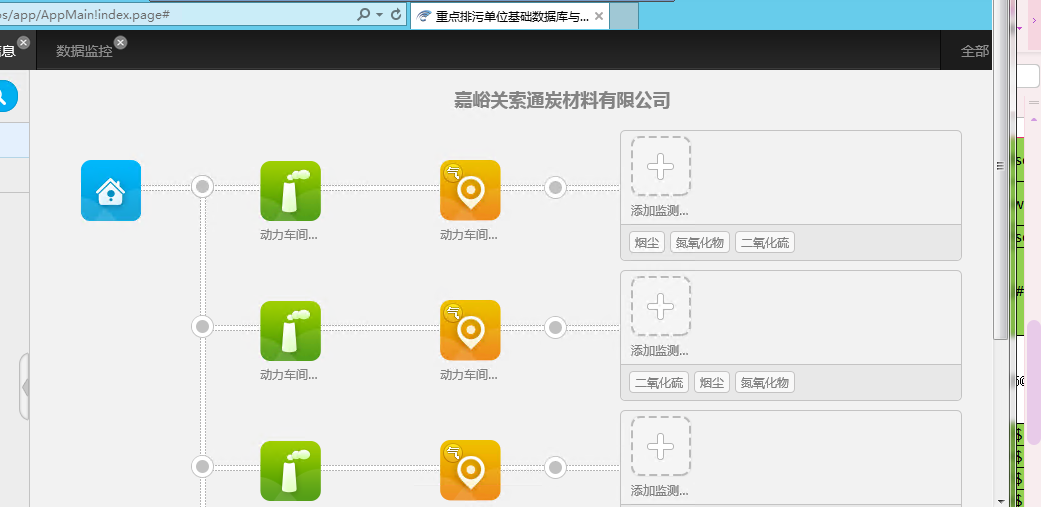Click the first row node circle before monitor panel
Viewport: 1041px width, 507px height.
(x=555, y=187)
